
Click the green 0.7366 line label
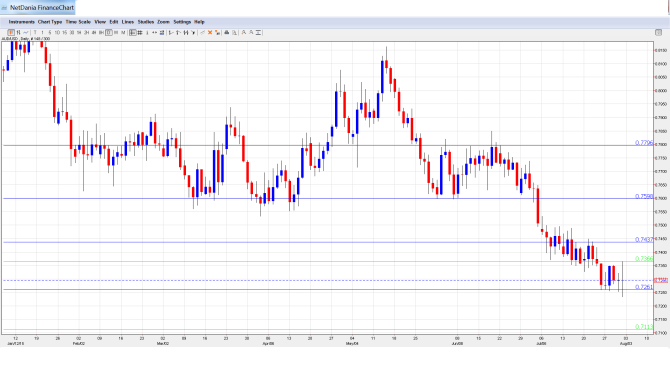(x=644, y=259)
